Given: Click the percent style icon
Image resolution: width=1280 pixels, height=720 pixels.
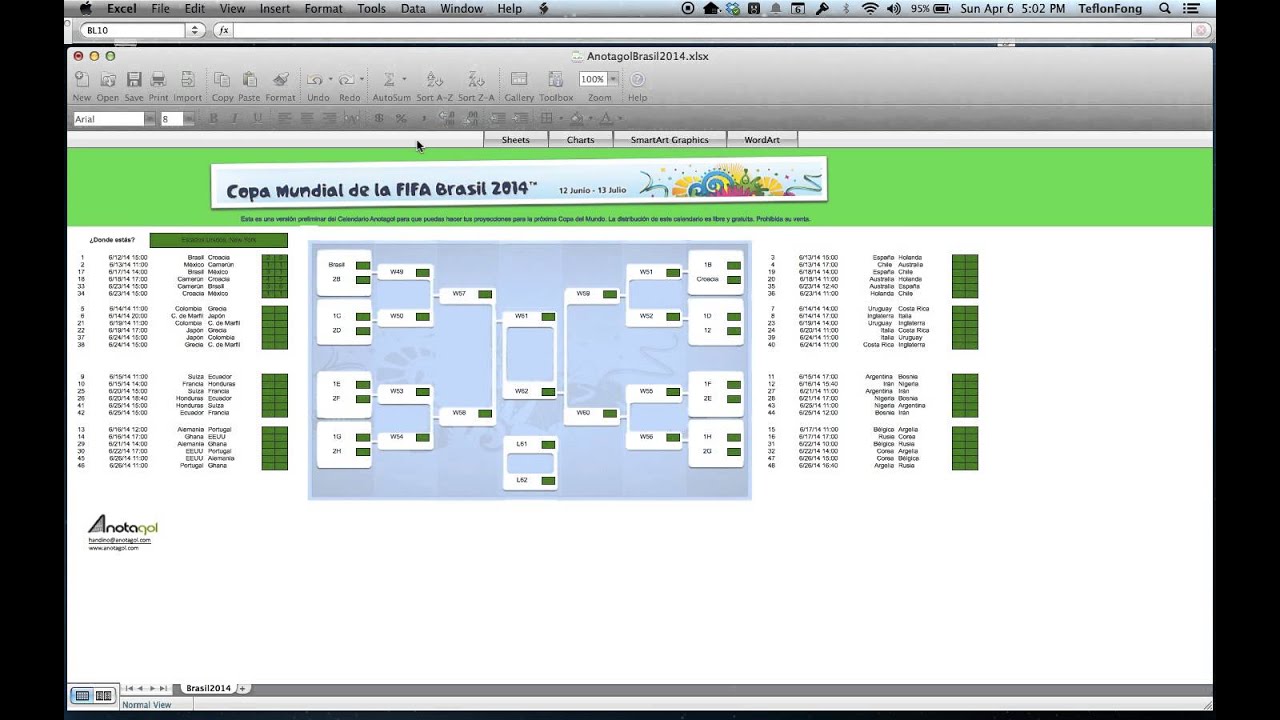Looking at the screenshot, I should tap(401, 118).
